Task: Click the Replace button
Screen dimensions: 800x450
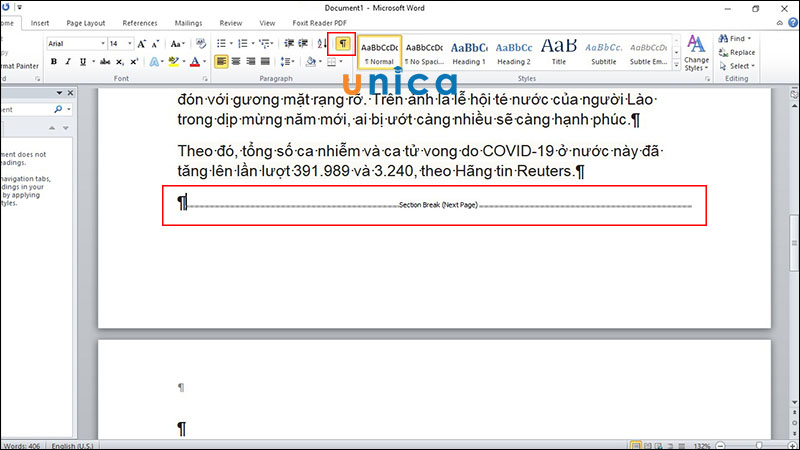Action: click(x=737, y=52)
